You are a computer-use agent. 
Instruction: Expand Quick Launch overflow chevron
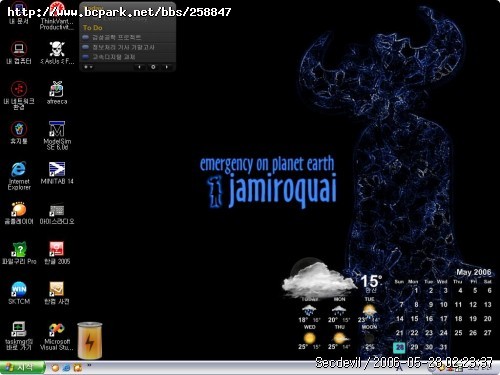[89, 366]
